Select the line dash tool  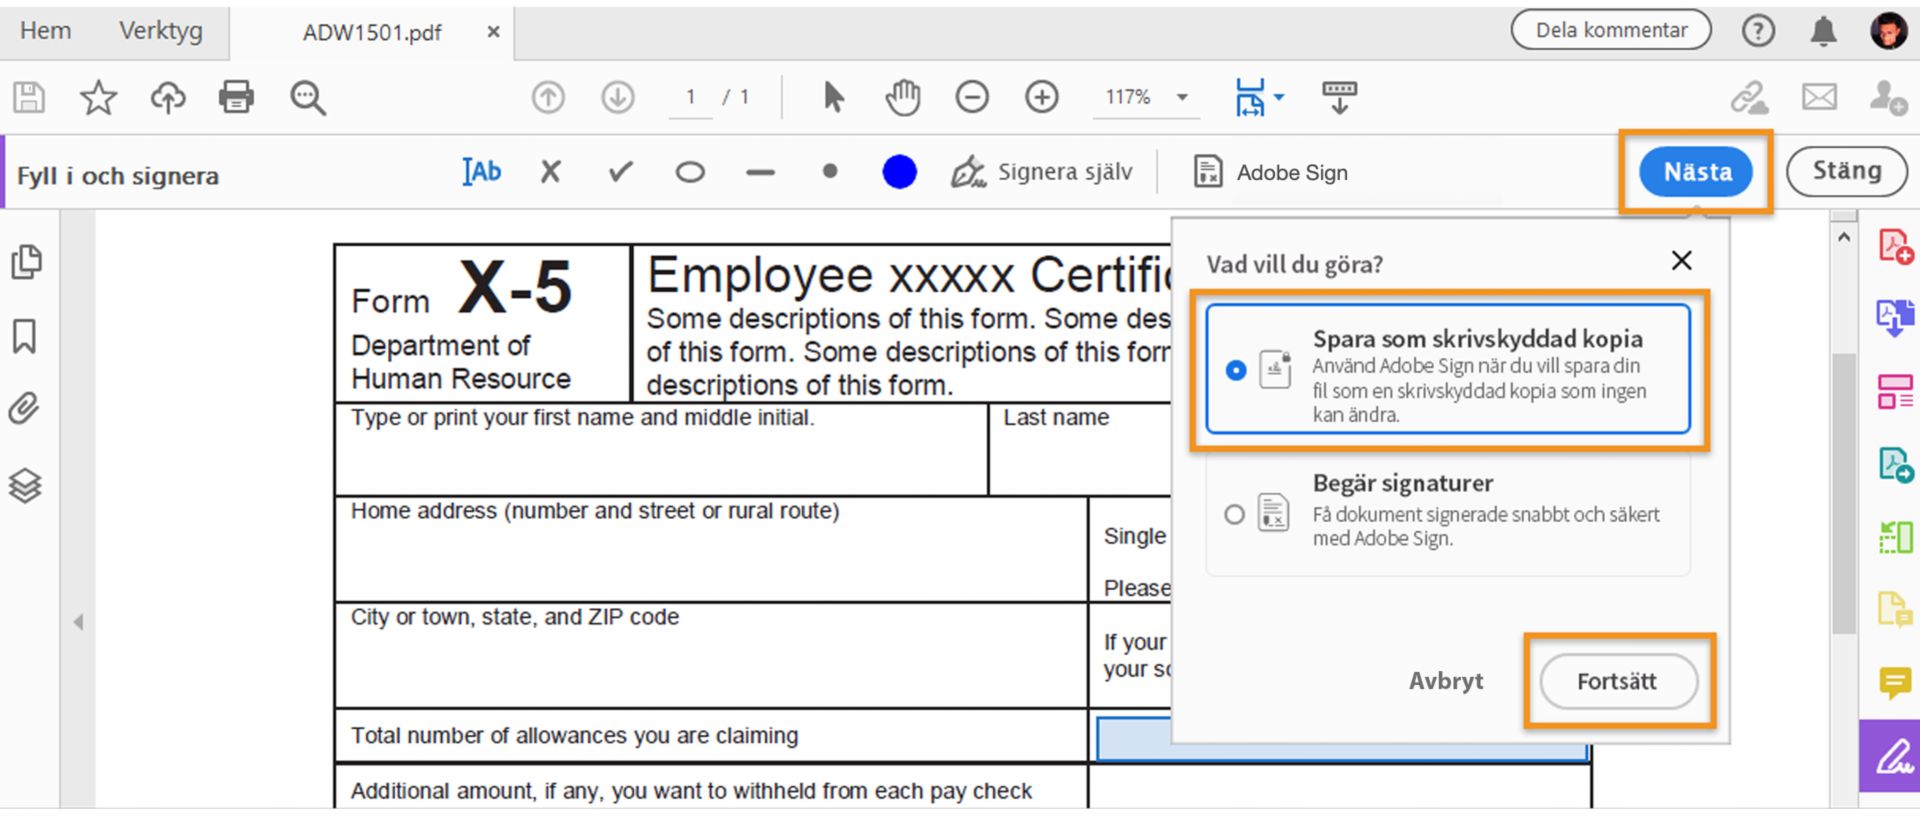tap(760, 172)
